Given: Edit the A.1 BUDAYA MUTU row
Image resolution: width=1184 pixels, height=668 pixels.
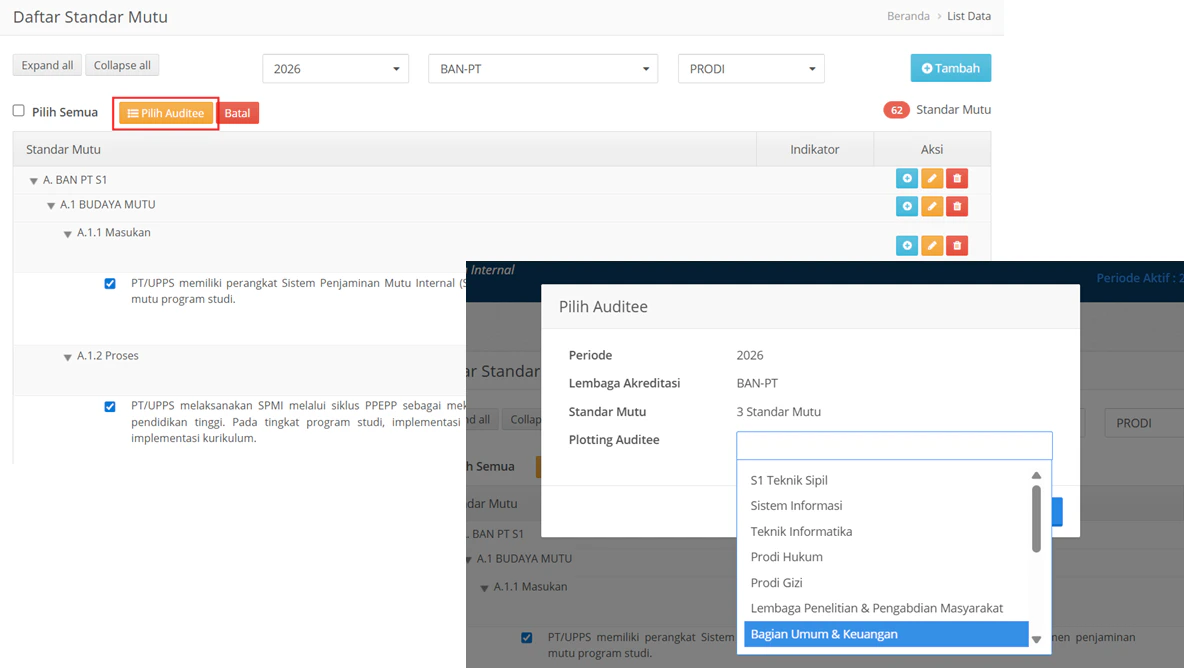Looking at the screenshot, I should (x=932, y=206).
